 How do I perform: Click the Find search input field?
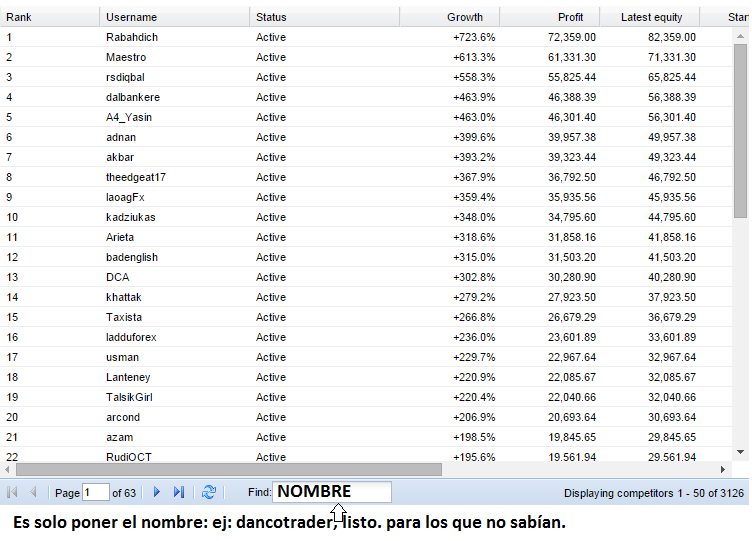333,492
